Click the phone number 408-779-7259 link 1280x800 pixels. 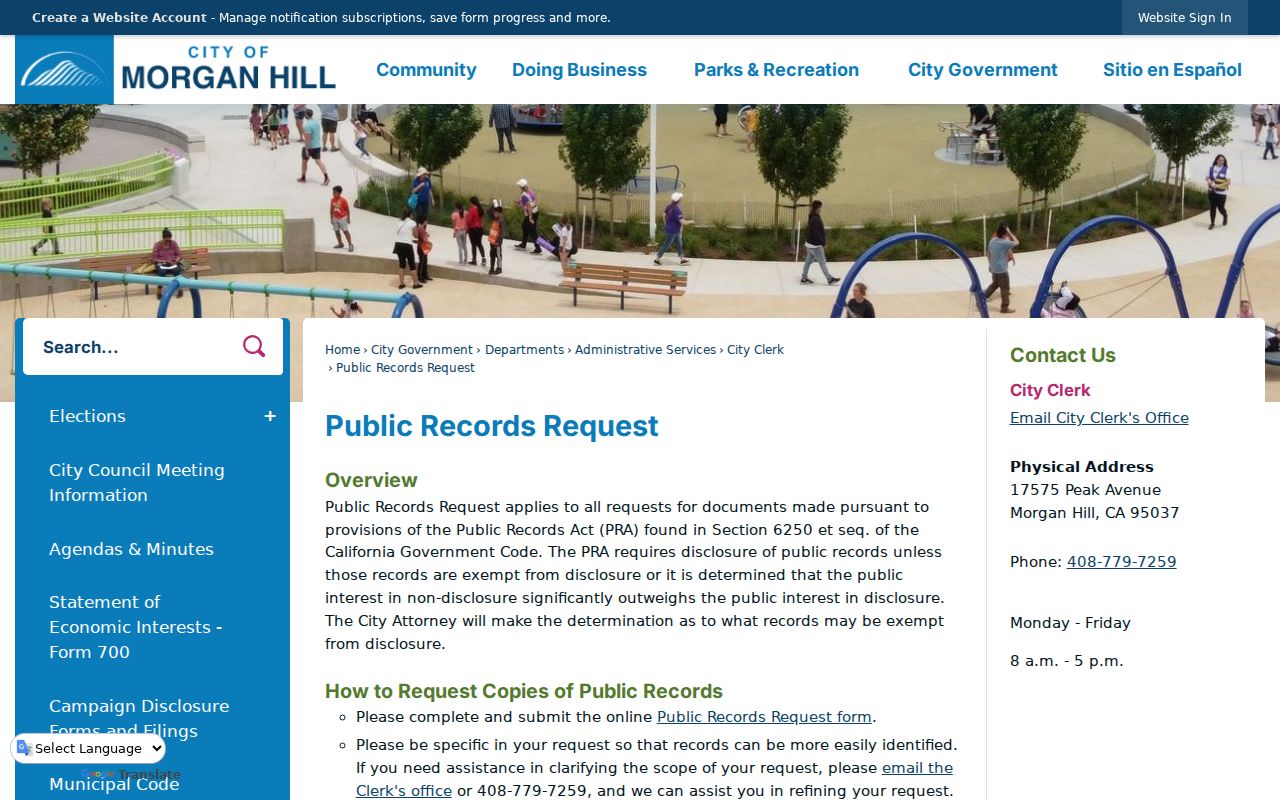1121,562
